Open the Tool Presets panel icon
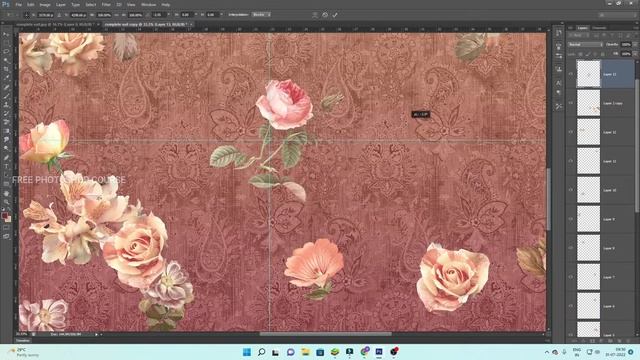Viewport: 640px width, 360px height. pyautogui.click(x=559, y=106)
